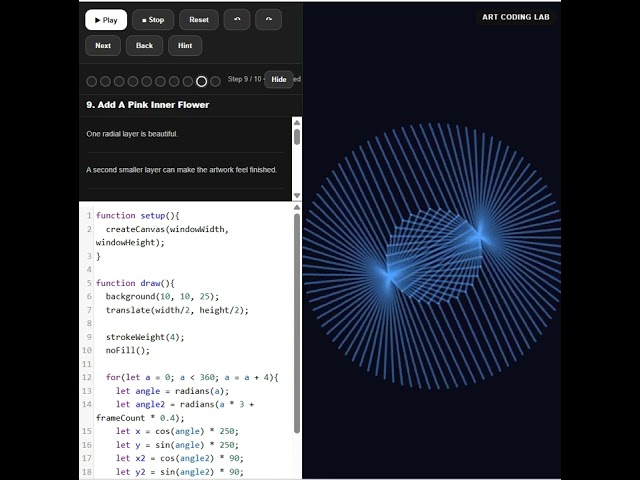Show the Hint

point(185,46)
